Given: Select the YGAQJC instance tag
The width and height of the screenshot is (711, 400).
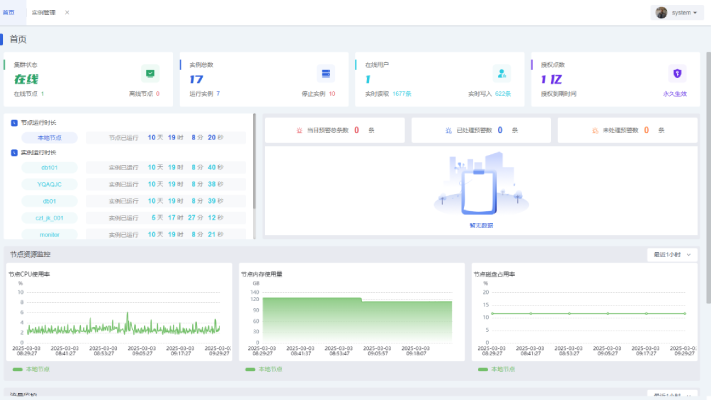Looking at the screenshot, I should [x=49, y=184].
